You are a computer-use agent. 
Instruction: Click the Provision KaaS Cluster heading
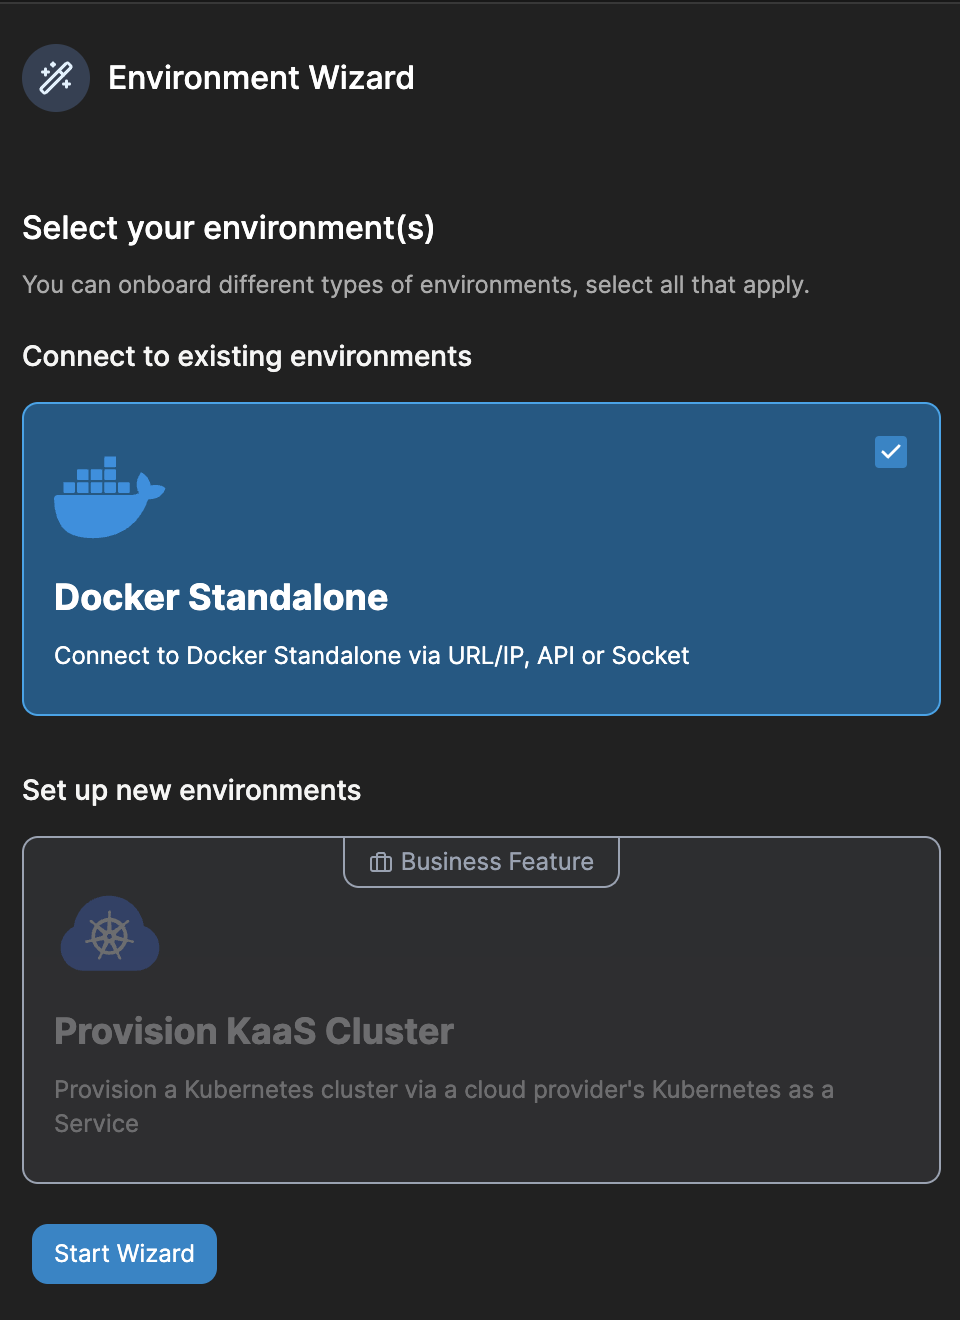coord(255,1031)
